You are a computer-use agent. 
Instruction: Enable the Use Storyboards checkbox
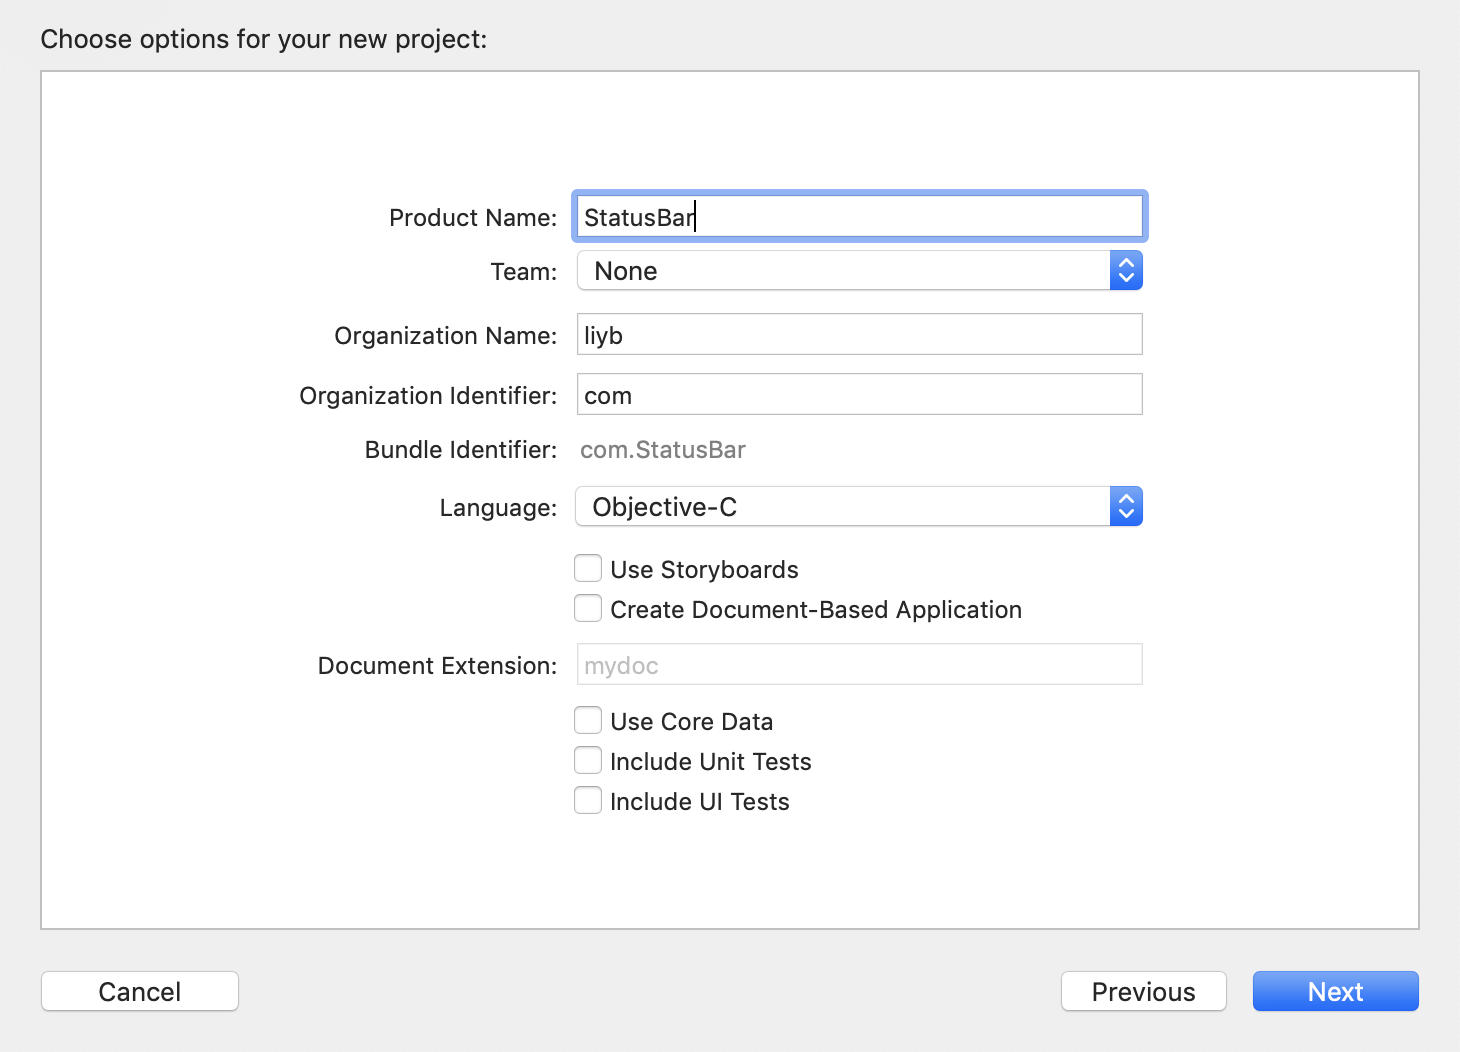pyautogui.click(x=588, y=569)
